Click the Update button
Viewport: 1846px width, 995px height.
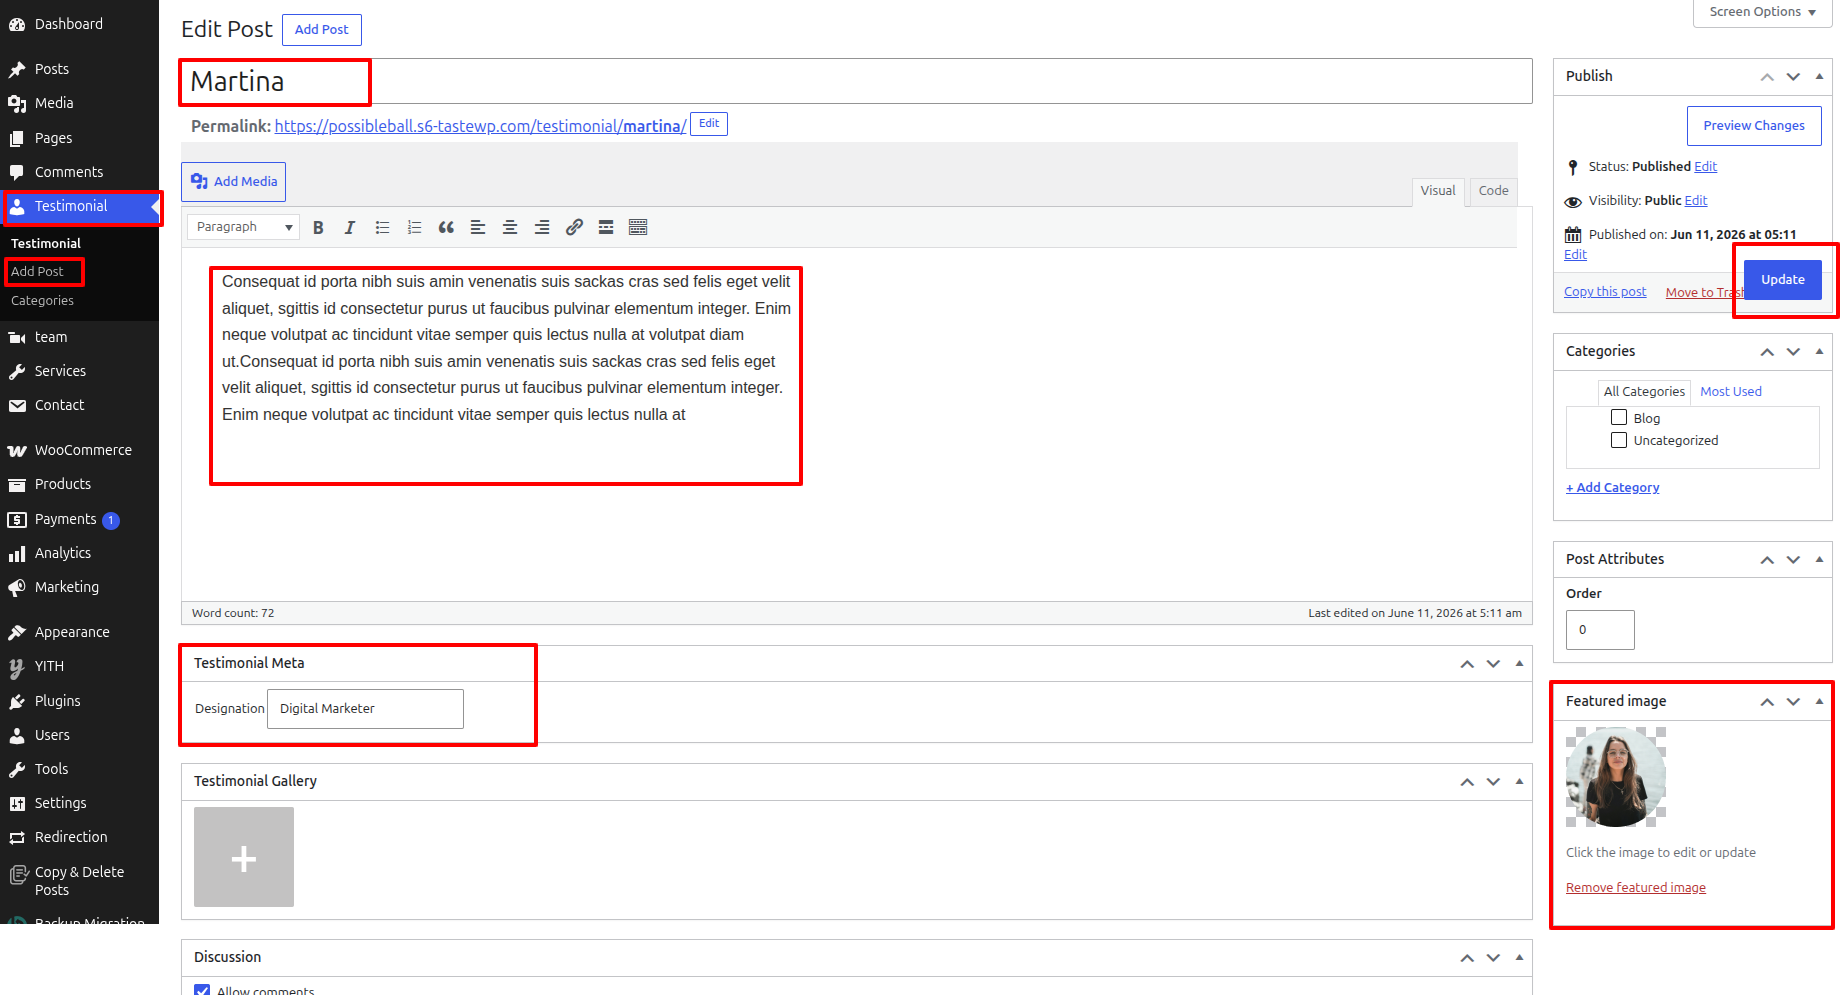coord(1783,280)
